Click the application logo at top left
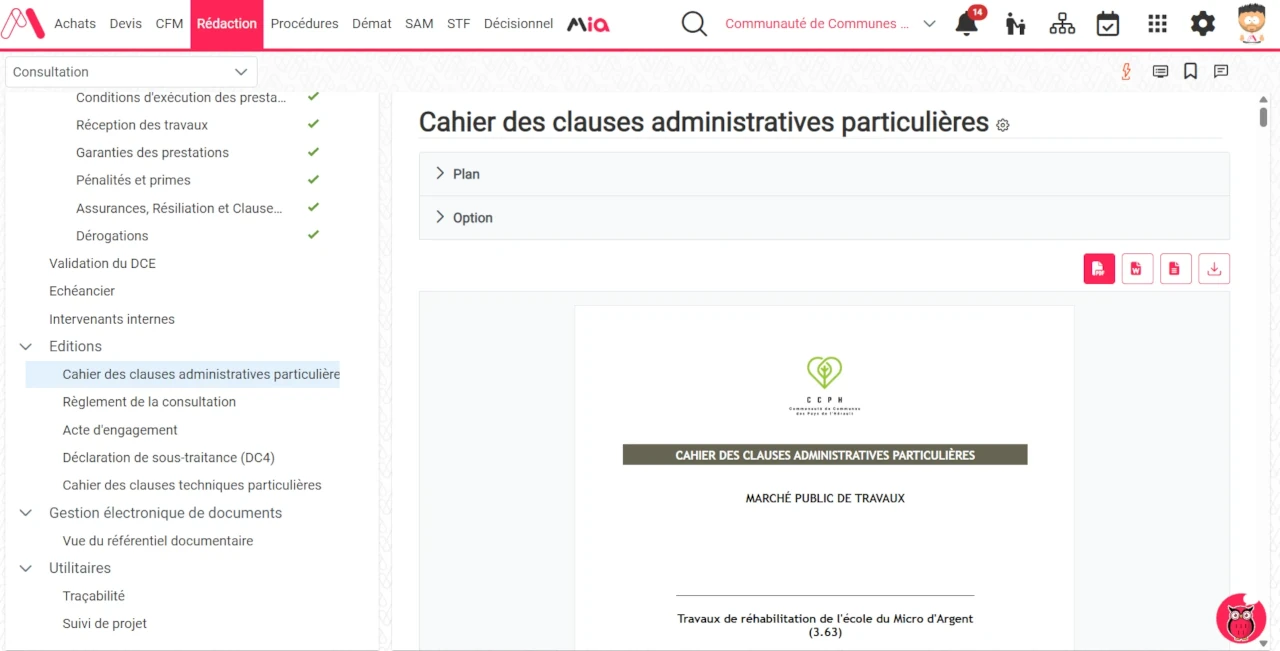The width and height of the screenshot is (1280, 651). click(22, 23)
